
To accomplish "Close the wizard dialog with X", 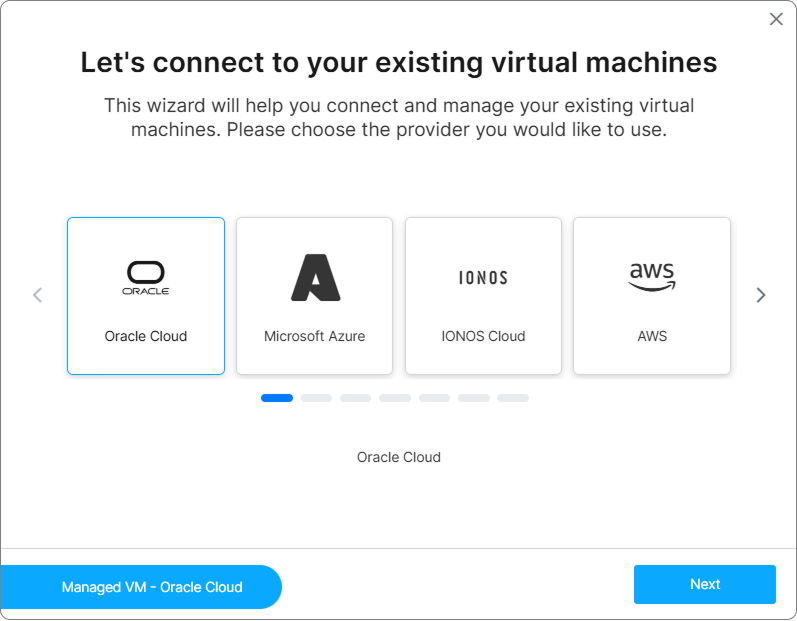I will click(x=776, y=19).
